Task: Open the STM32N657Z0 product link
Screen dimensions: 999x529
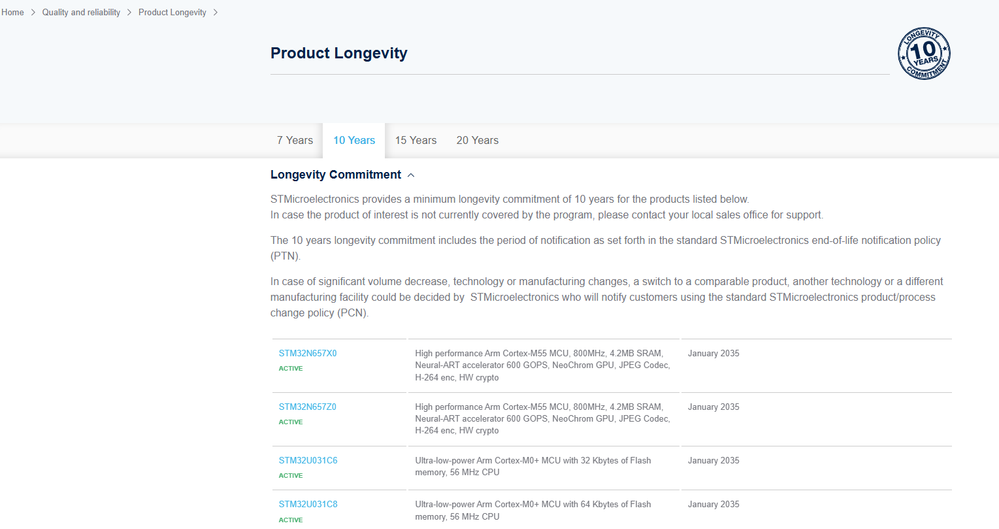Action: (x=308, y=408)
